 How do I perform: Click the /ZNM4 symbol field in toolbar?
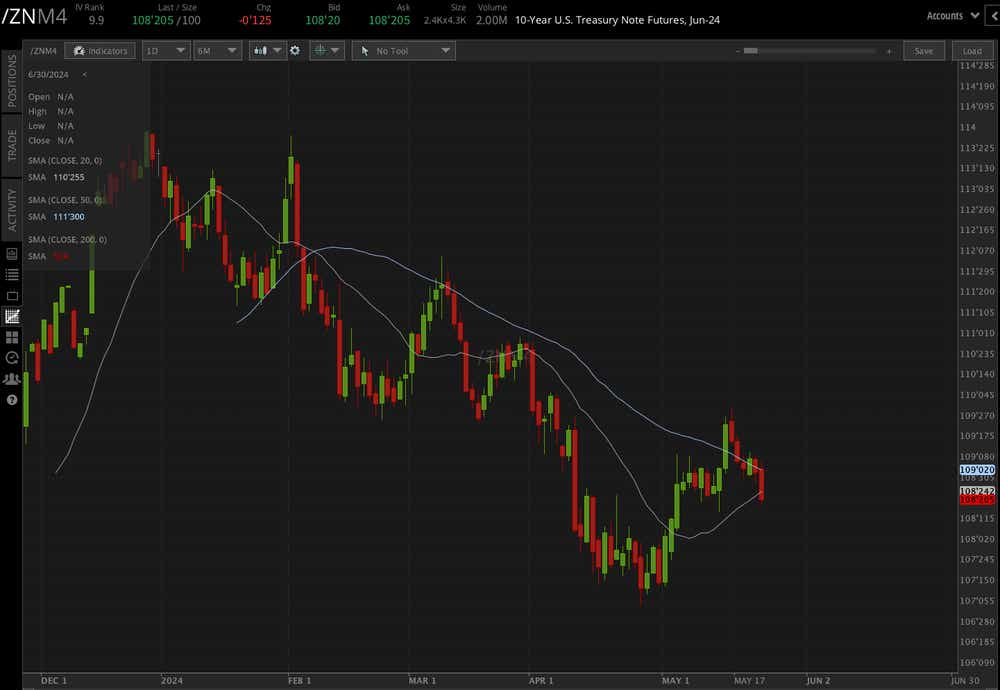coord(43,51)
